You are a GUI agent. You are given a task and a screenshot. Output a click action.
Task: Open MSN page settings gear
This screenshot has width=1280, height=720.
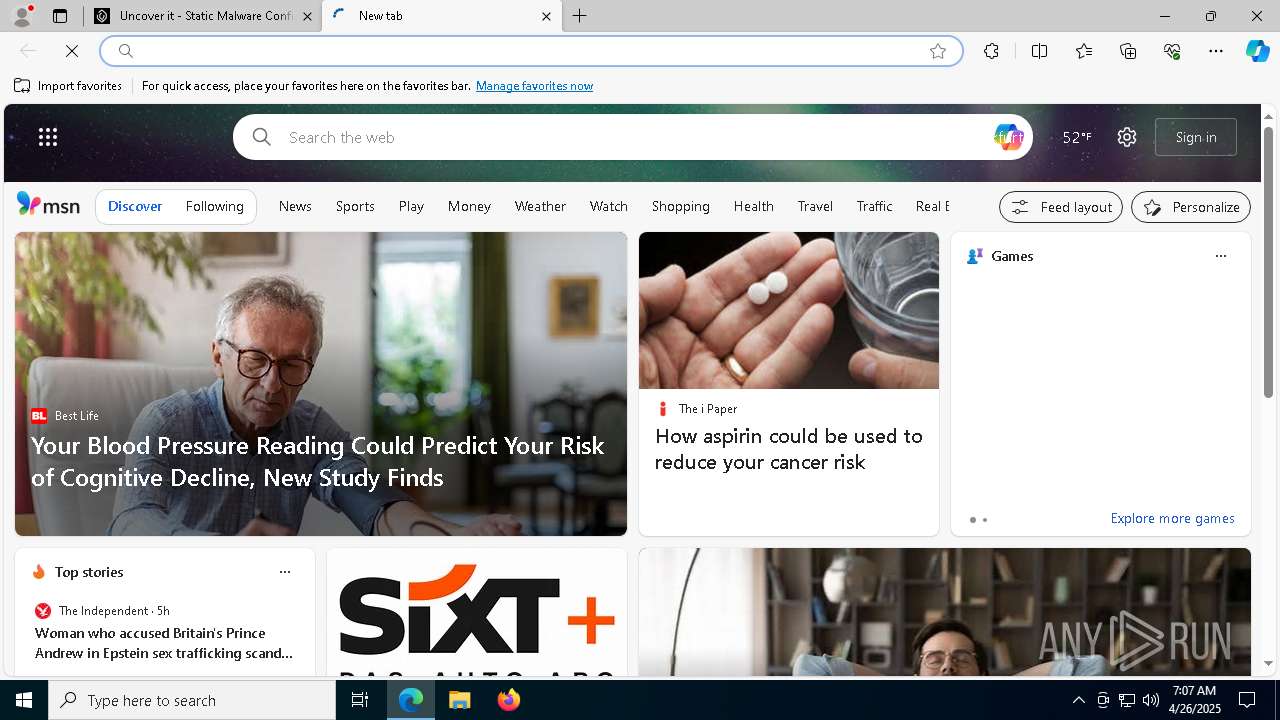pyautogui.click(x=1127, y=137)
